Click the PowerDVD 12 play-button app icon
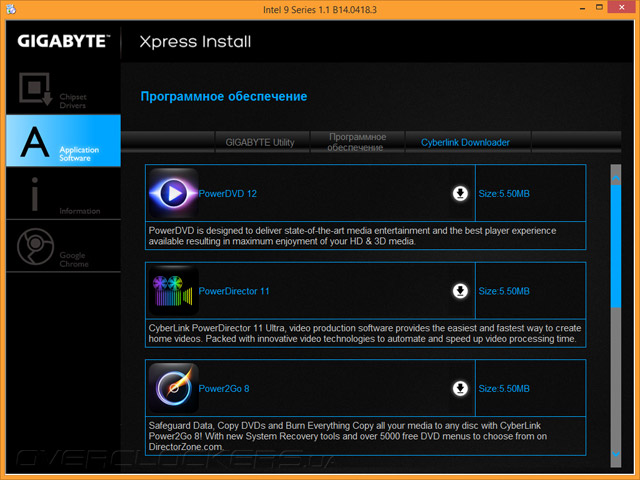The width and height of the screenshot is (640, 480). pyautogui.click(x=173, y=193)
